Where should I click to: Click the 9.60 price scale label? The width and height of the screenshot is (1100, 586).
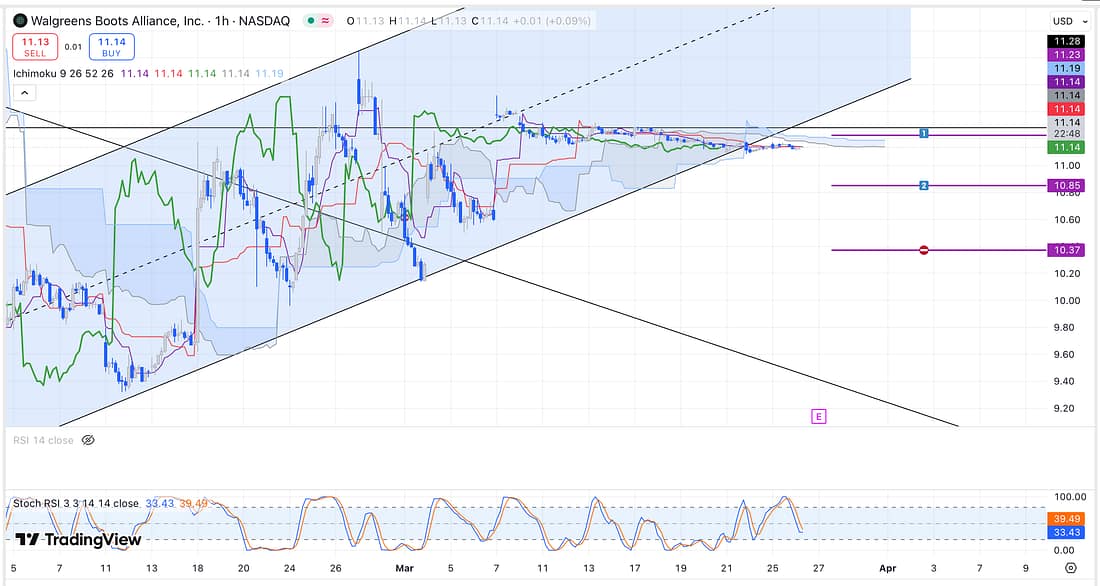pyautogui.click(x=1064, y=354)
